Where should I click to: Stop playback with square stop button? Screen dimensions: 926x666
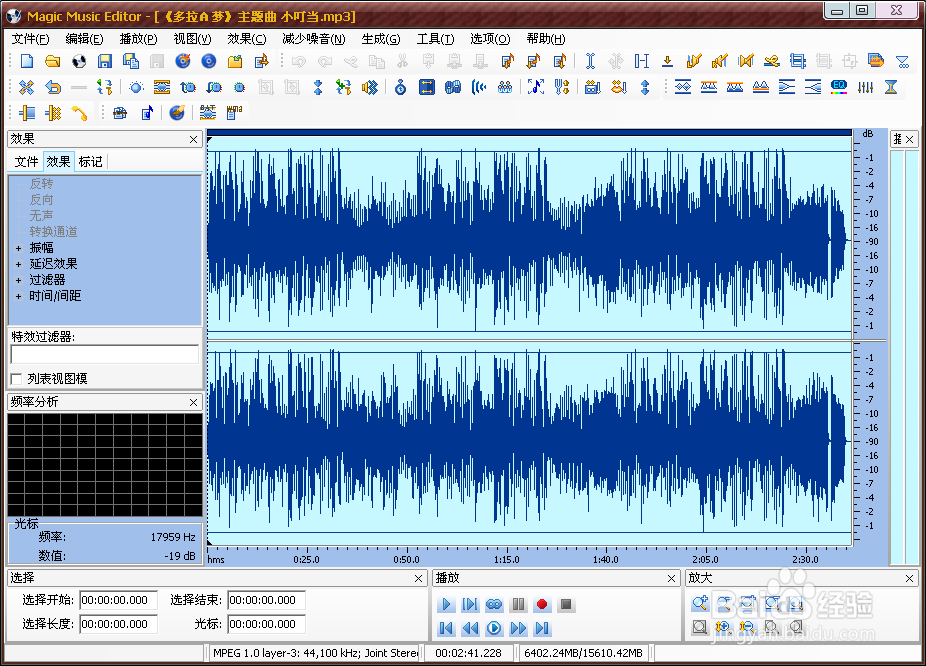coord(566,604)
